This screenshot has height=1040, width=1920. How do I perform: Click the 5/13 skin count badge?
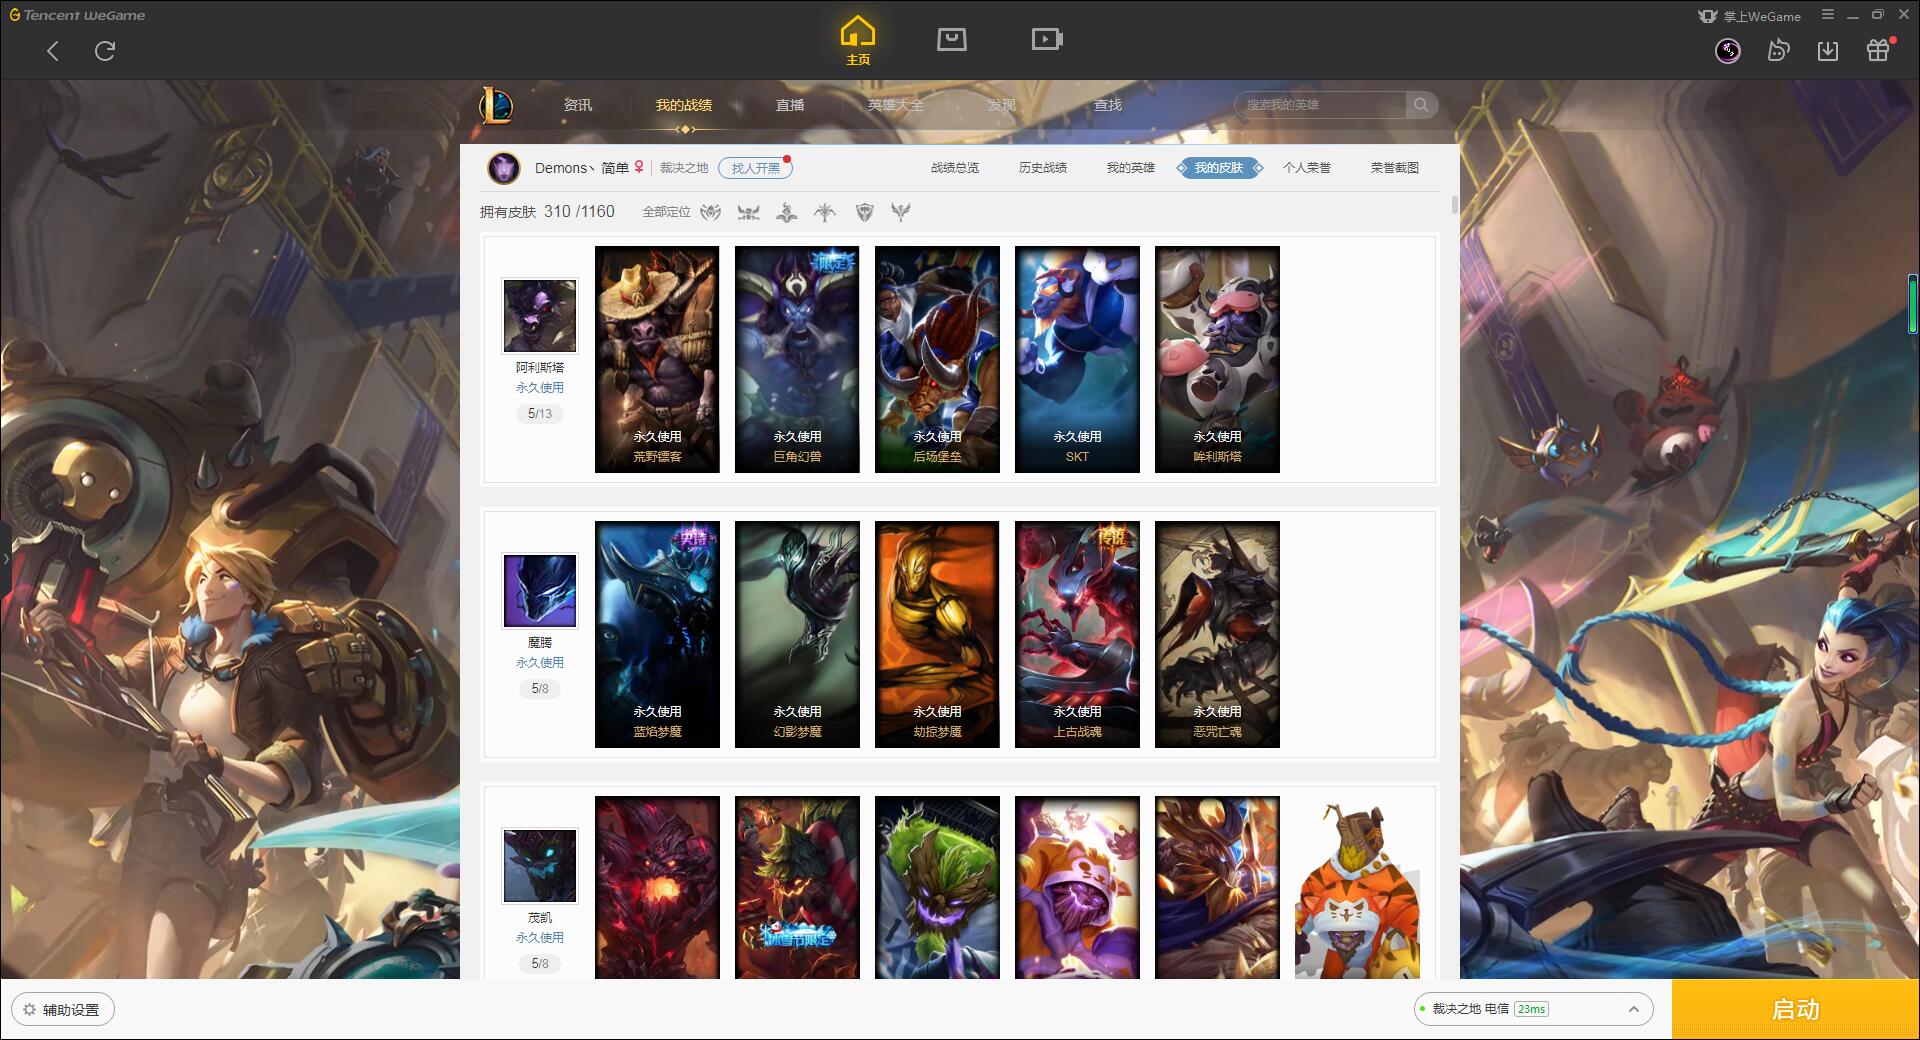[540, 413]
